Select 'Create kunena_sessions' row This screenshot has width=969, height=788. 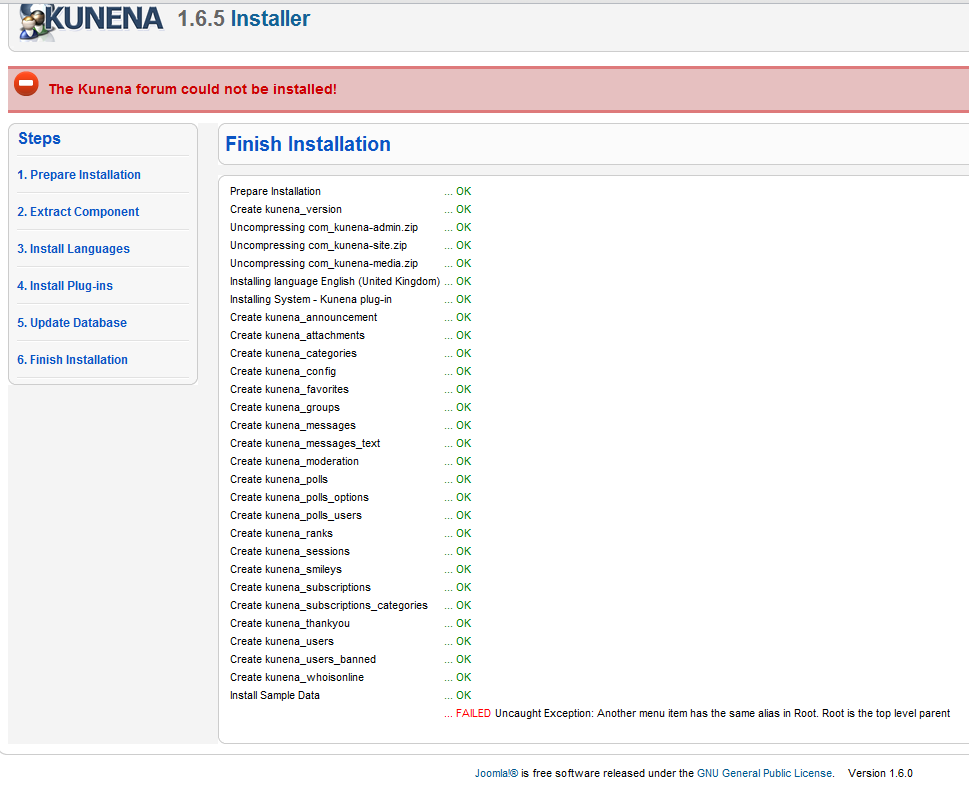350,551
